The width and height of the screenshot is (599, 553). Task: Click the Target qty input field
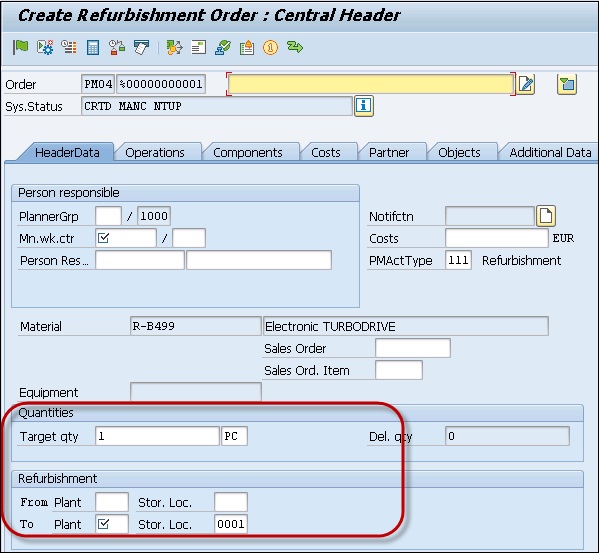[157, 436]
